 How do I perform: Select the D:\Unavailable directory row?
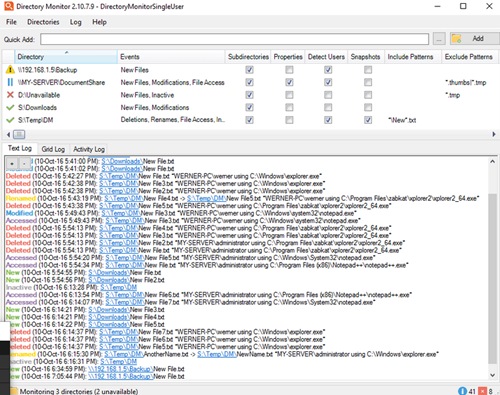(x=250, y=95)
